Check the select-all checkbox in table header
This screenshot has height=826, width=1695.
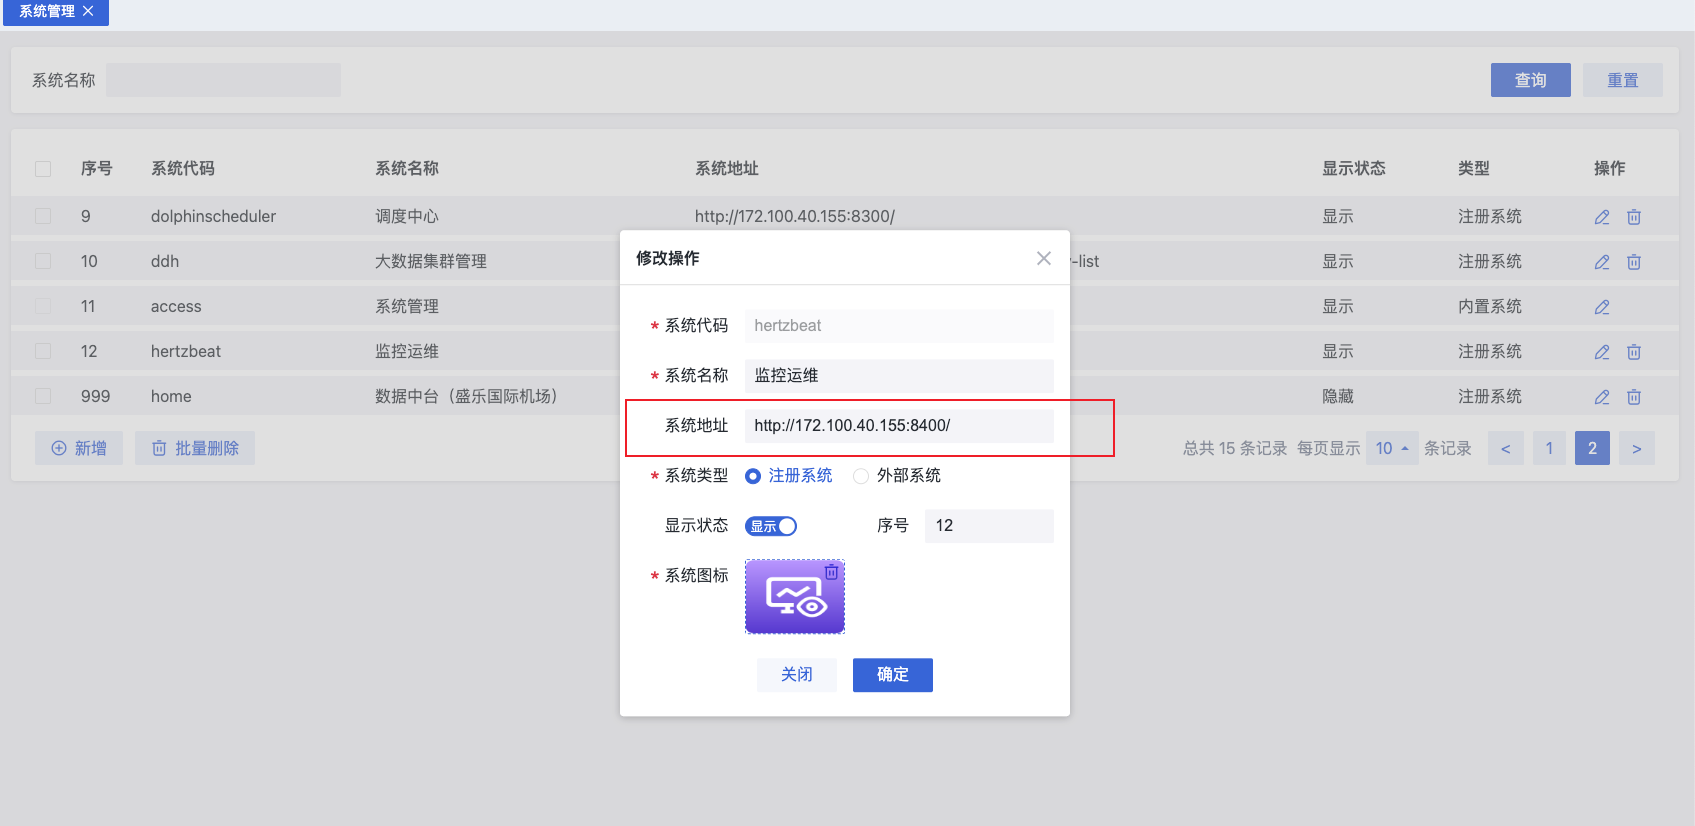point(43,169)
